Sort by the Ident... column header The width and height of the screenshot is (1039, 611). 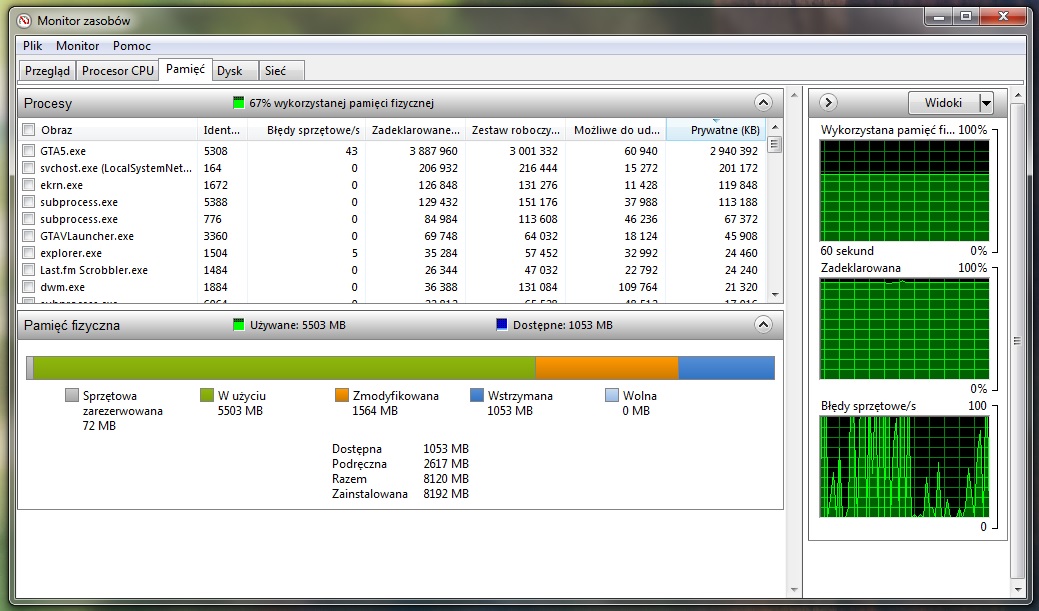[222, 130]
